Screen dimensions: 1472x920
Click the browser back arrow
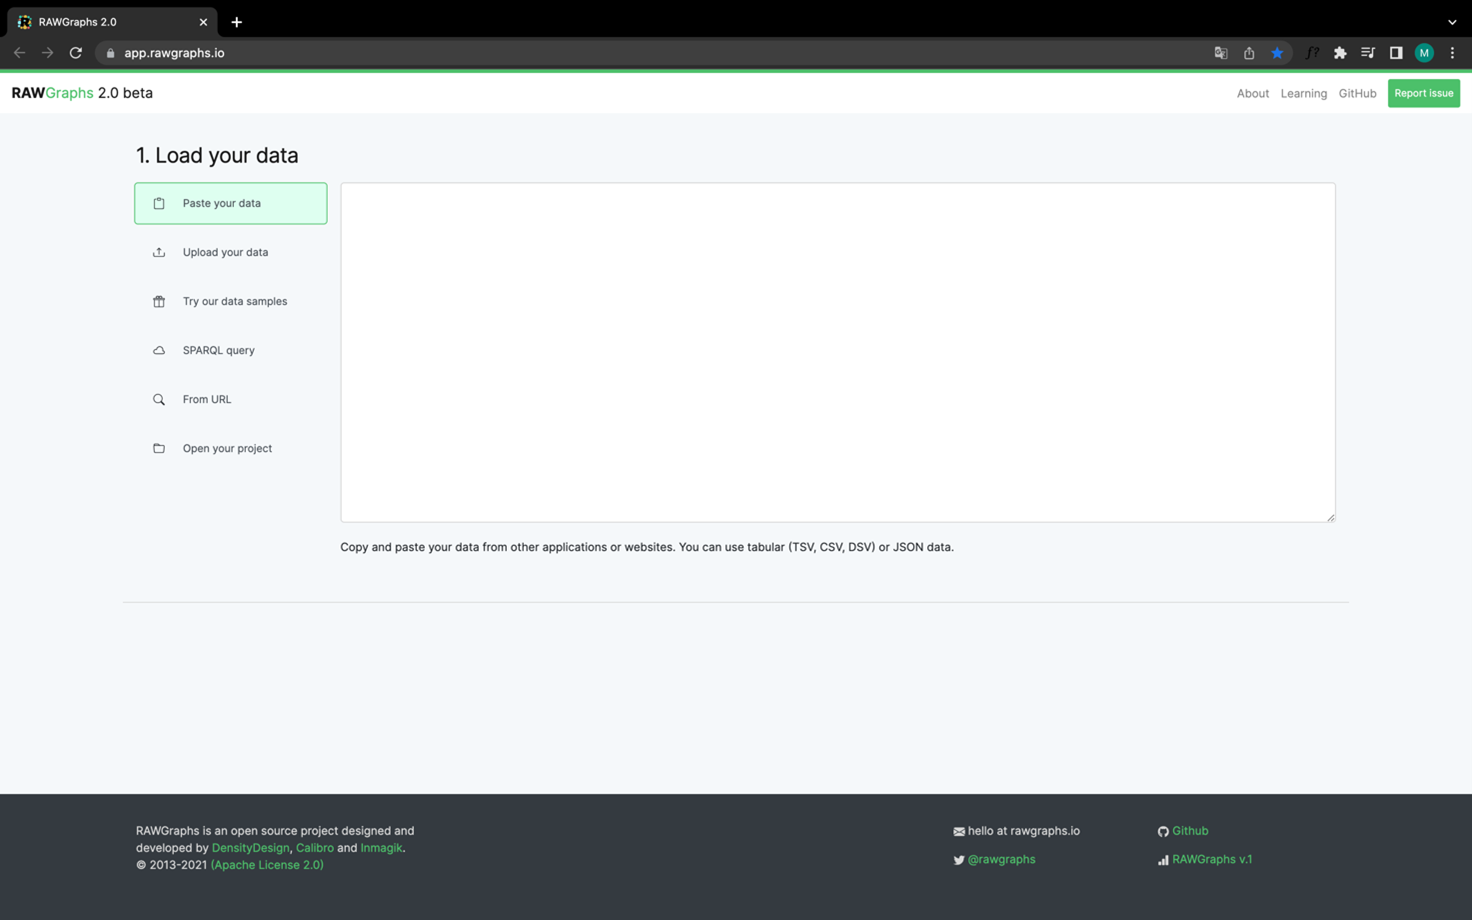pyautogui.click(x=19, y=52)
